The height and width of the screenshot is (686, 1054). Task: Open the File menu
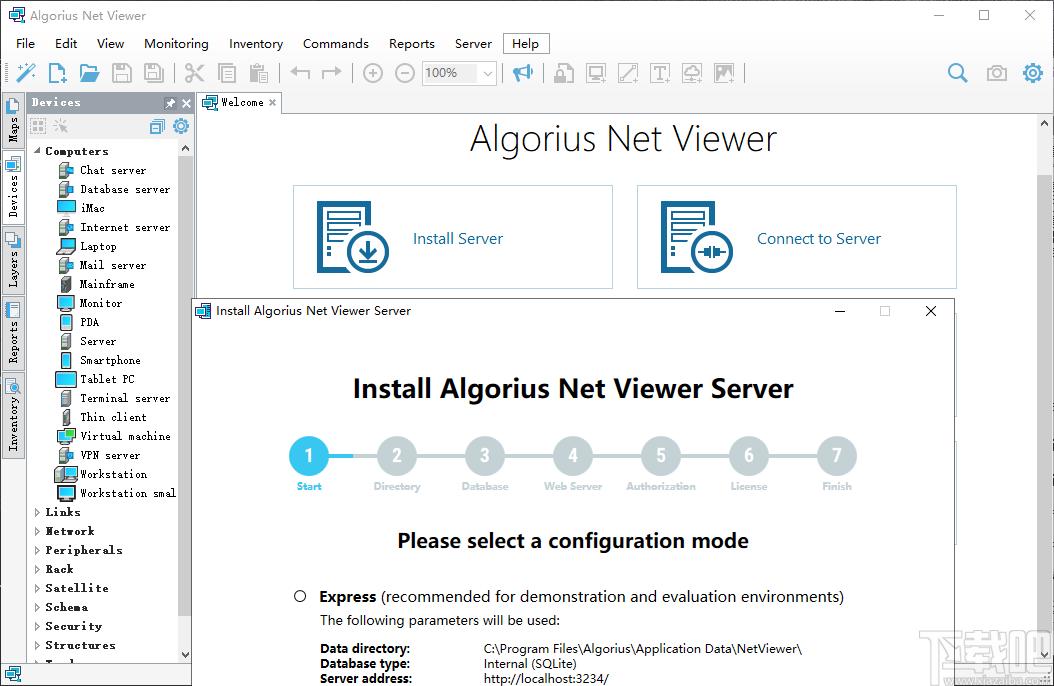coord(26,44)
